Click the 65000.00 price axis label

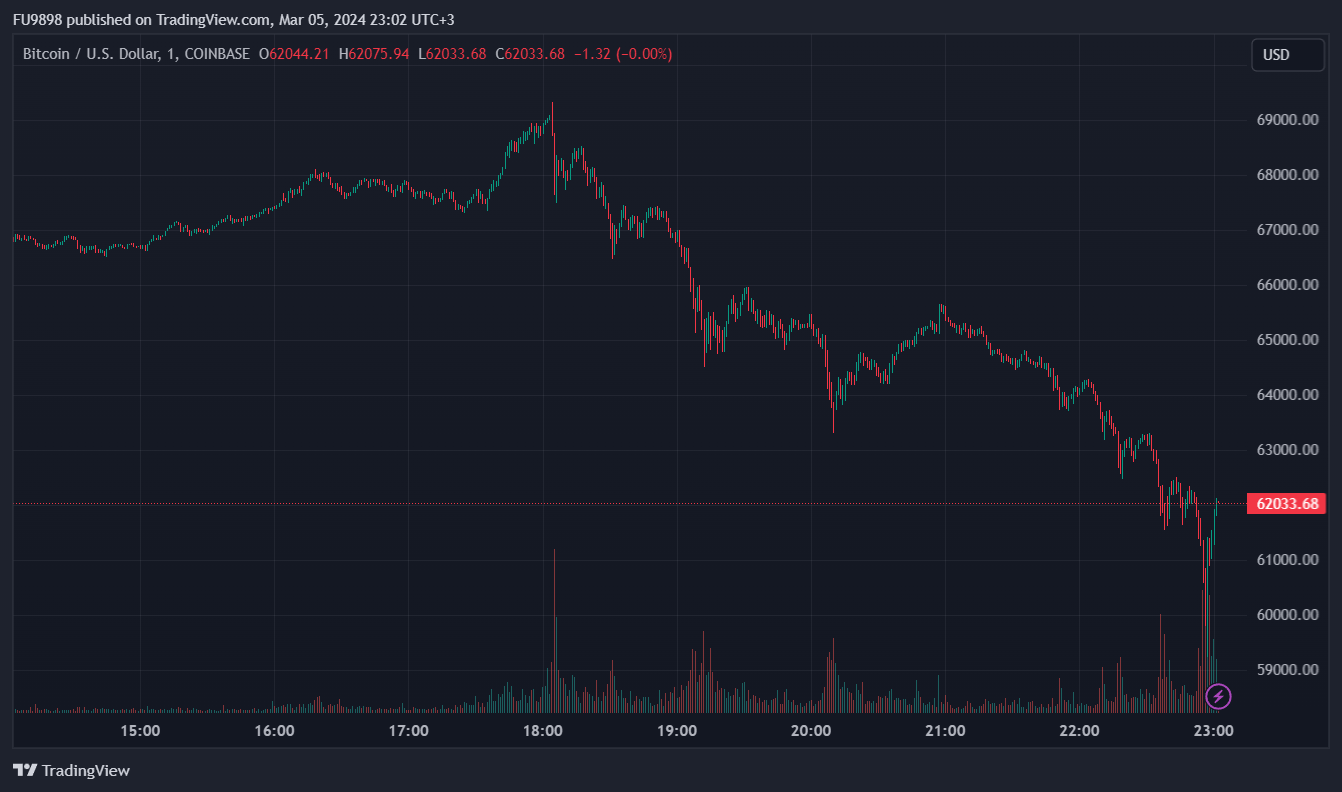[1284, 340]
